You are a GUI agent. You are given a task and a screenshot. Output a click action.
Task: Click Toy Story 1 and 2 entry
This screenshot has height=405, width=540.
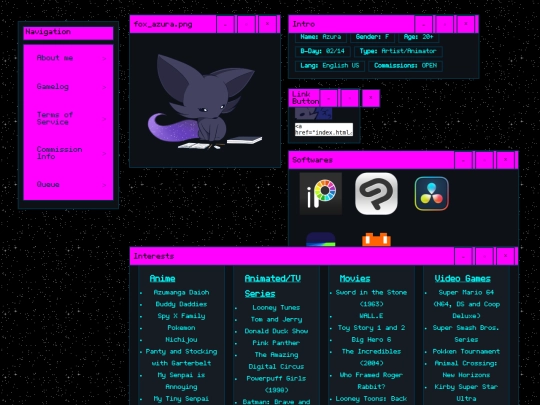pos(371,328)
